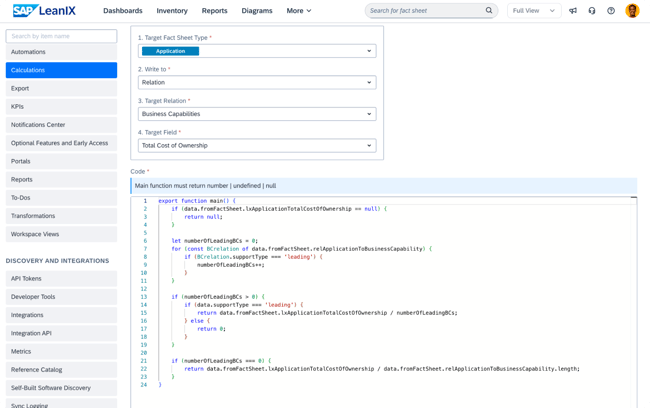Select KPIs in the sidebar
Screen dimensions: 650x408
click(x=61, y=107)
